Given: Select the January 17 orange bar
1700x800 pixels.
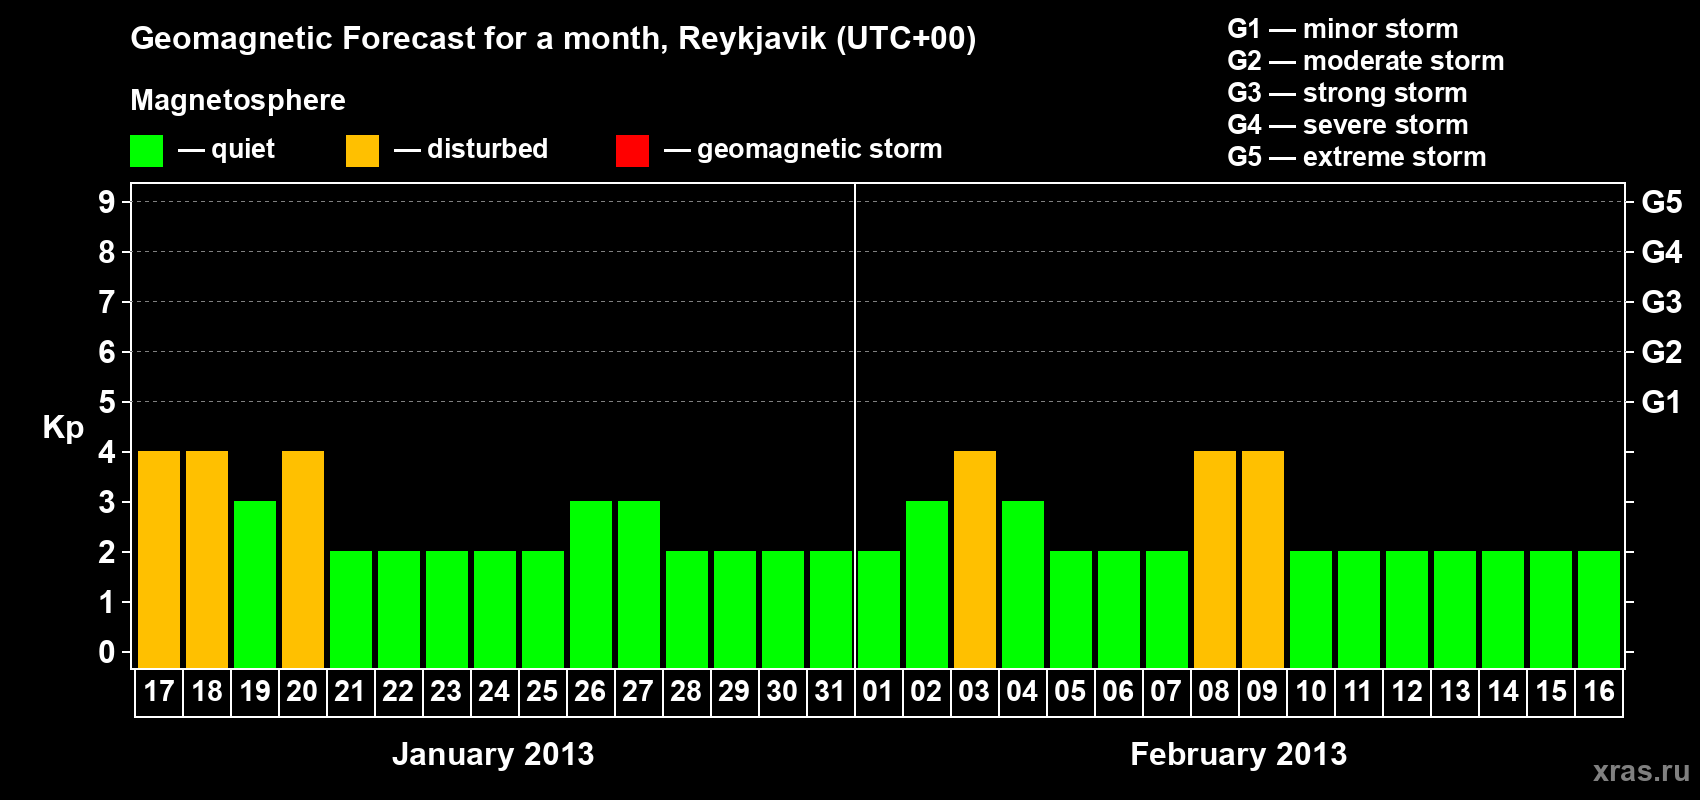Looking at the screenshot, I should click(159, 560).
